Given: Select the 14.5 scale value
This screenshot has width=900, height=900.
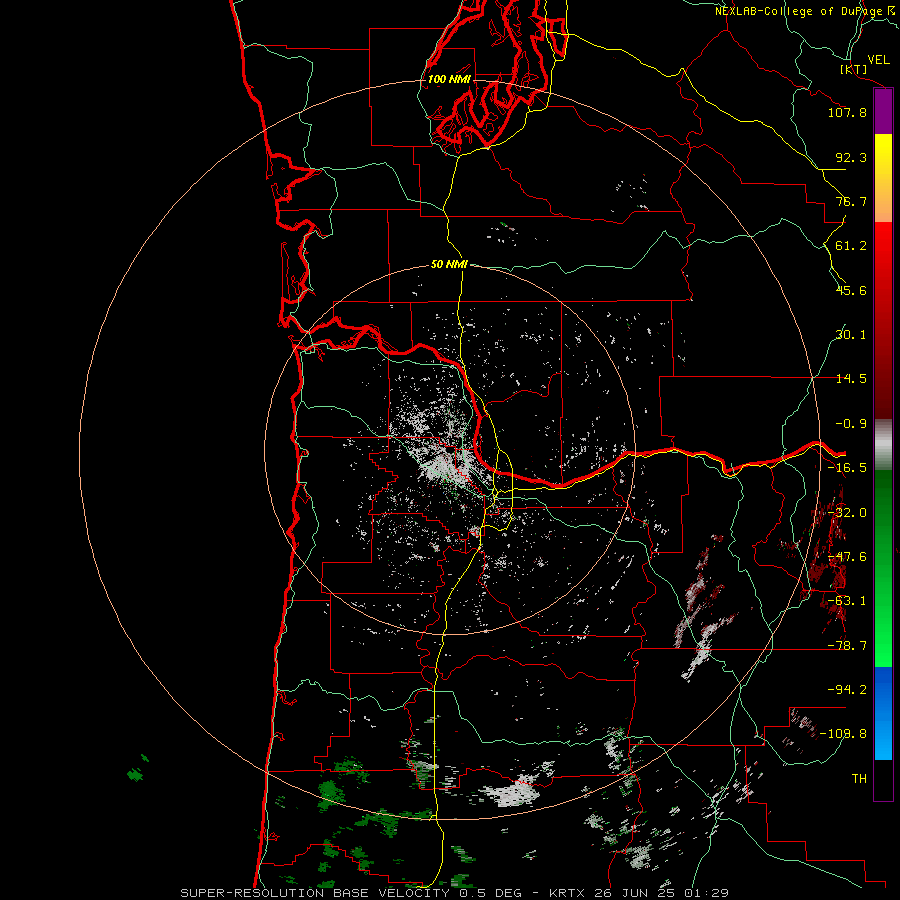Looking at the screenshot, I should [x=851, y=379].
